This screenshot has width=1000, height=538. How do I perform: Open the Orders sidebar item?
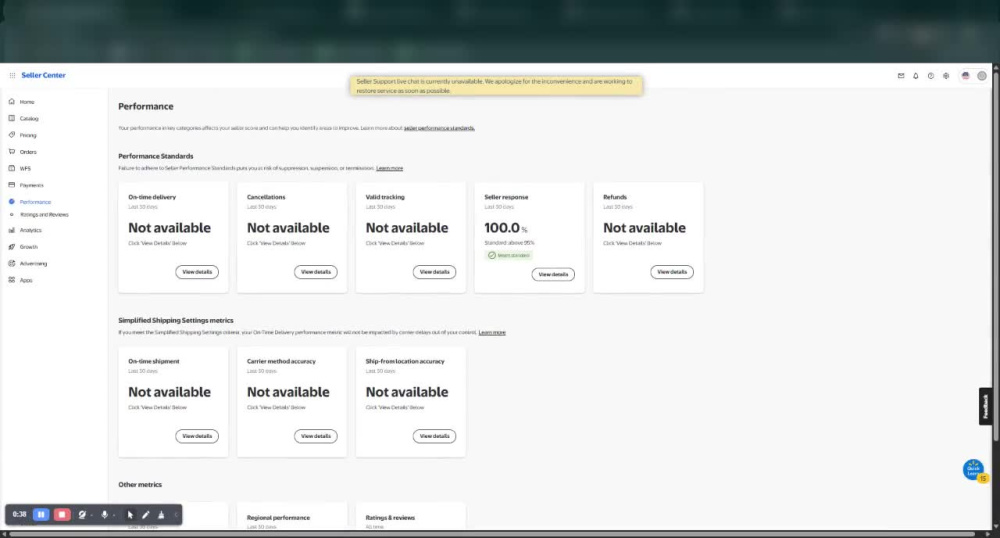[28, 152]
